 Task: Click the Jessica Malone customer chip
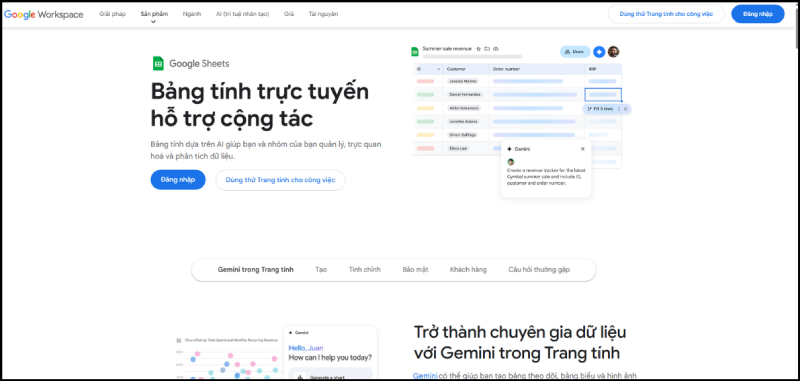point(463,81)
